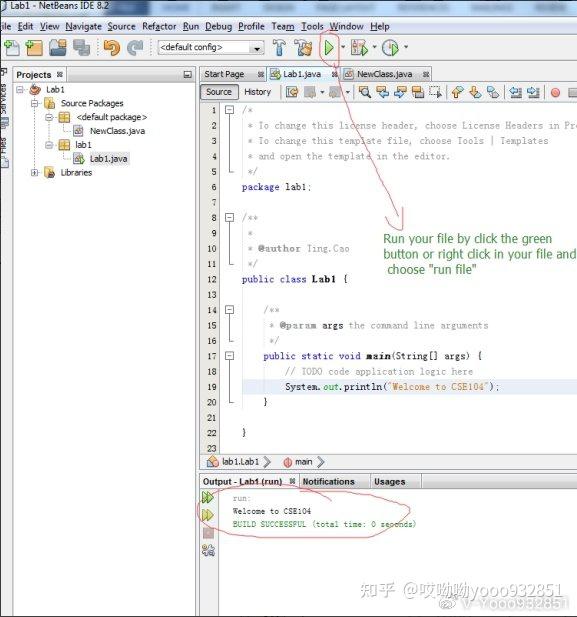Click the Output settings icon
This screenshot has width=577, height=617.
tap(208, 550)
